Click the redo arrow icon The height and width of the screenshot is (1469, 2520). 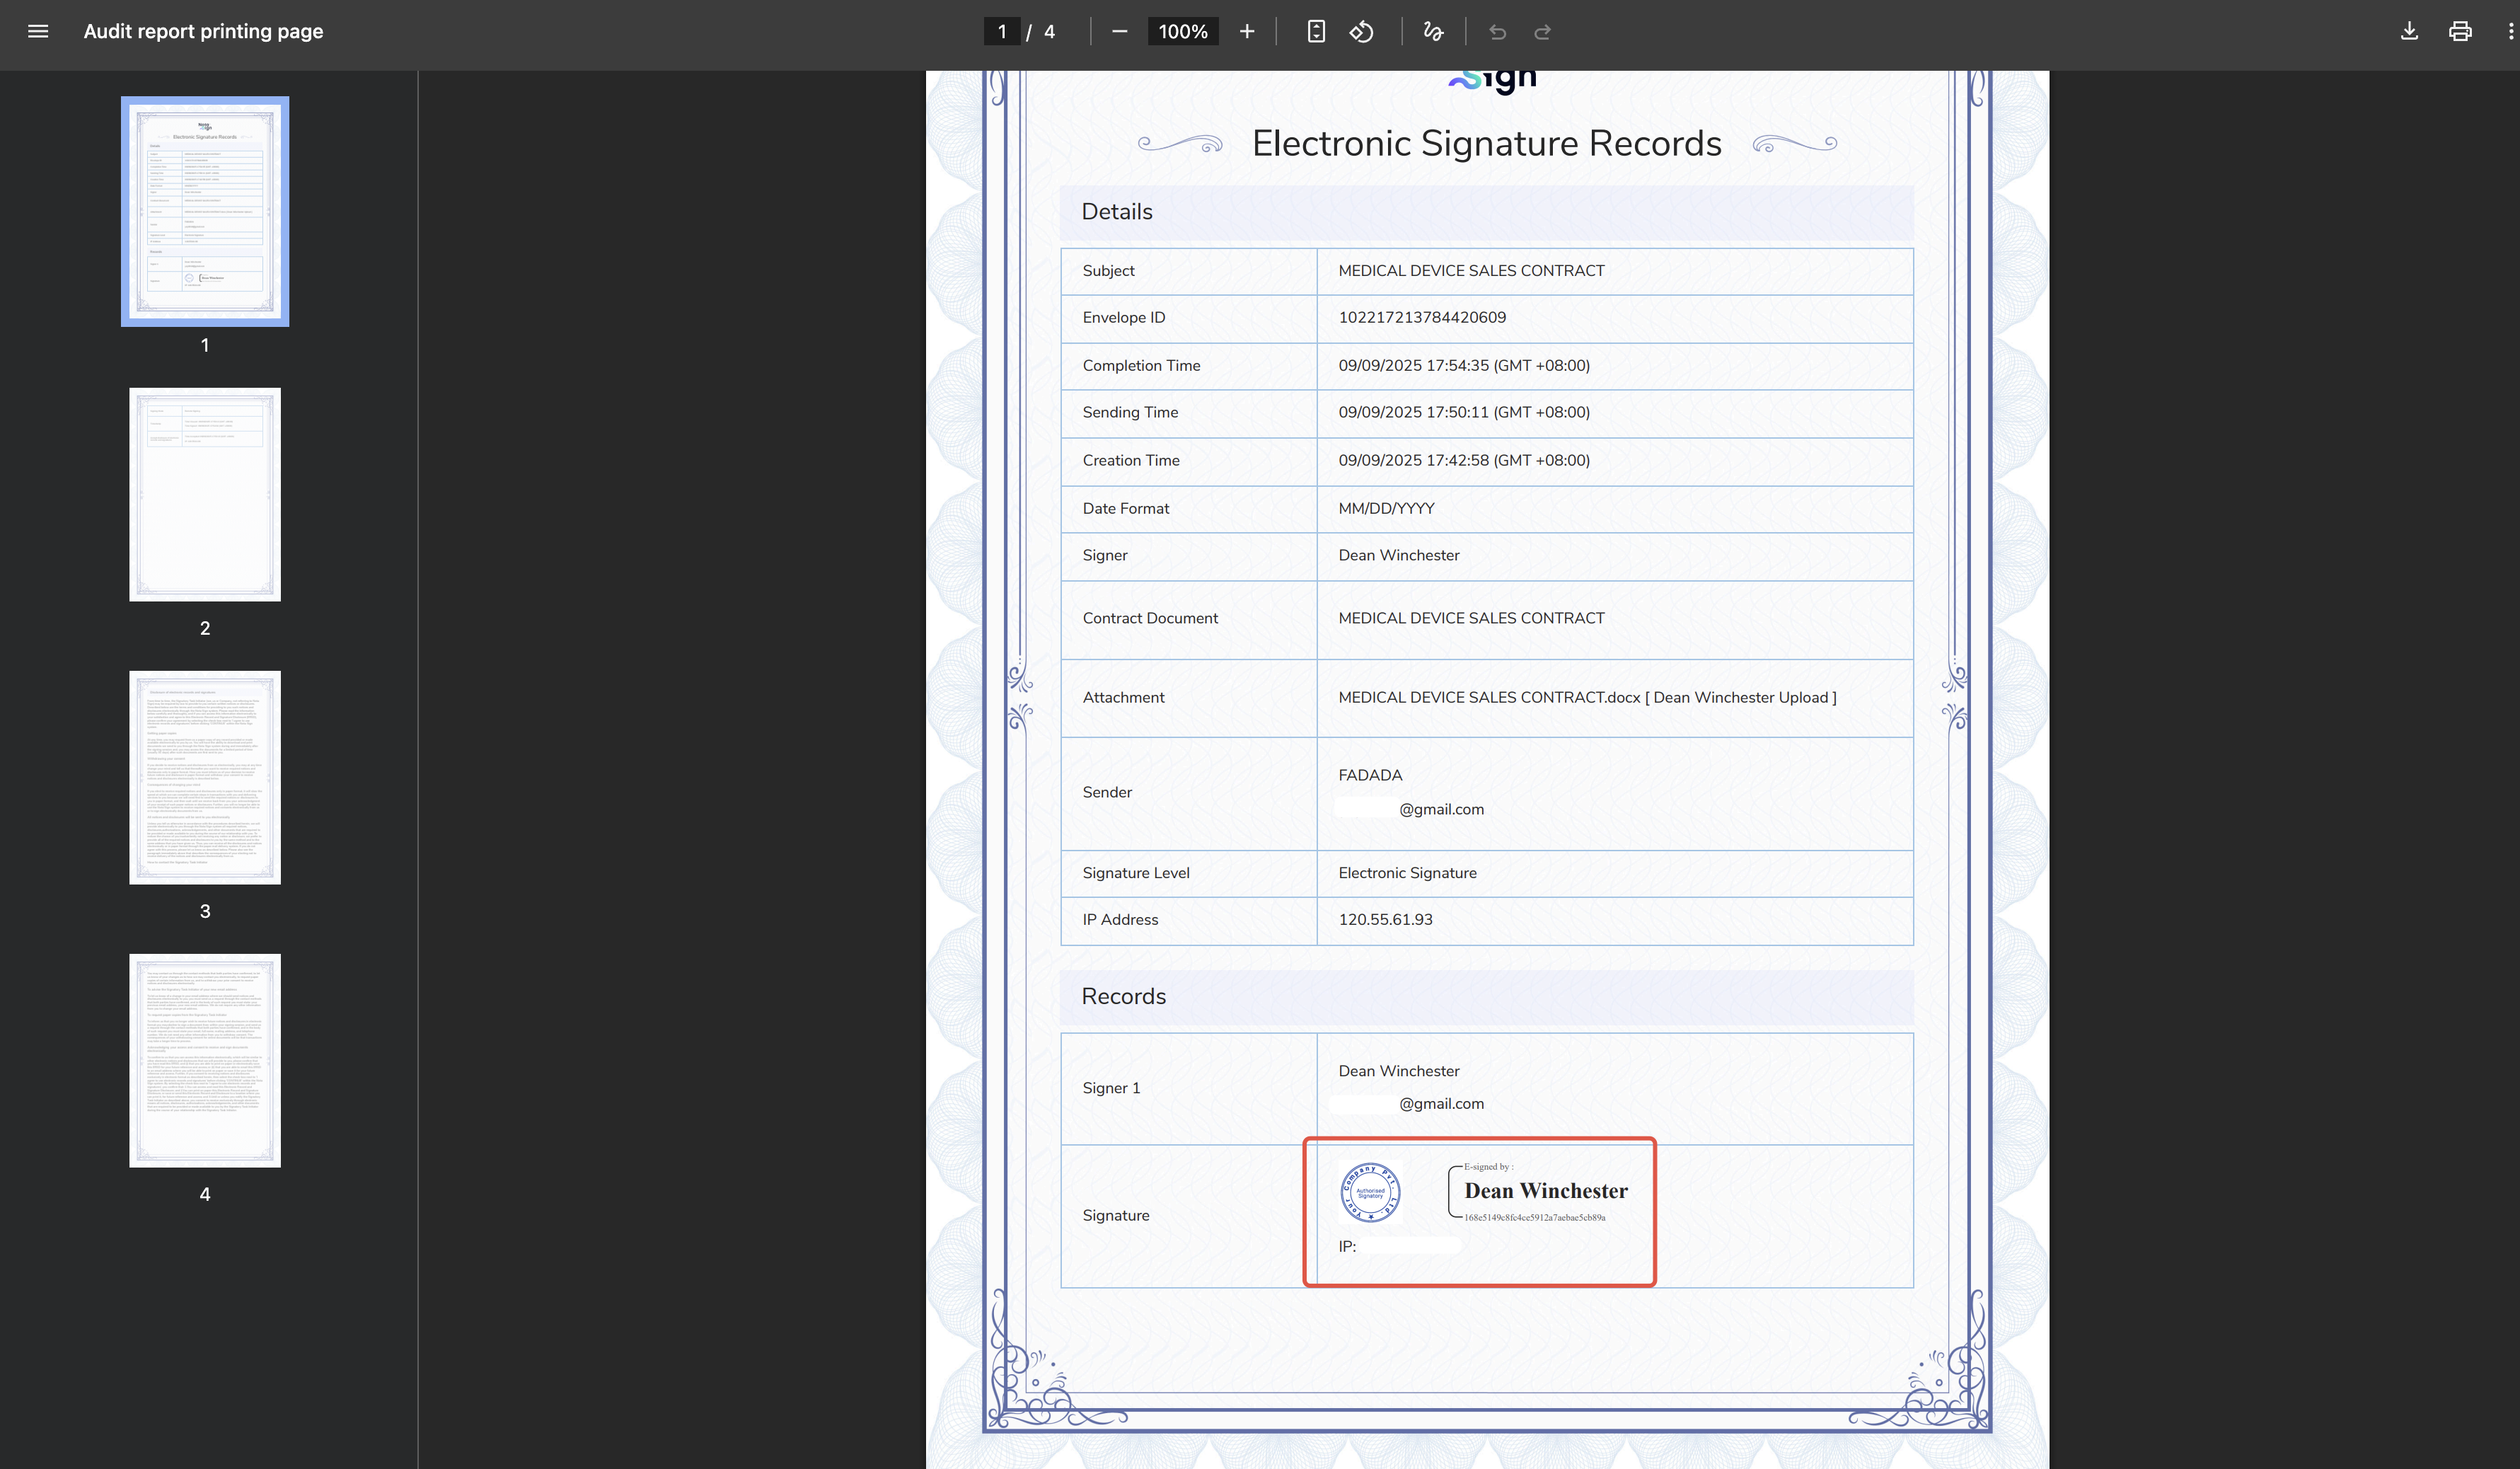[x=1542, y=32]
